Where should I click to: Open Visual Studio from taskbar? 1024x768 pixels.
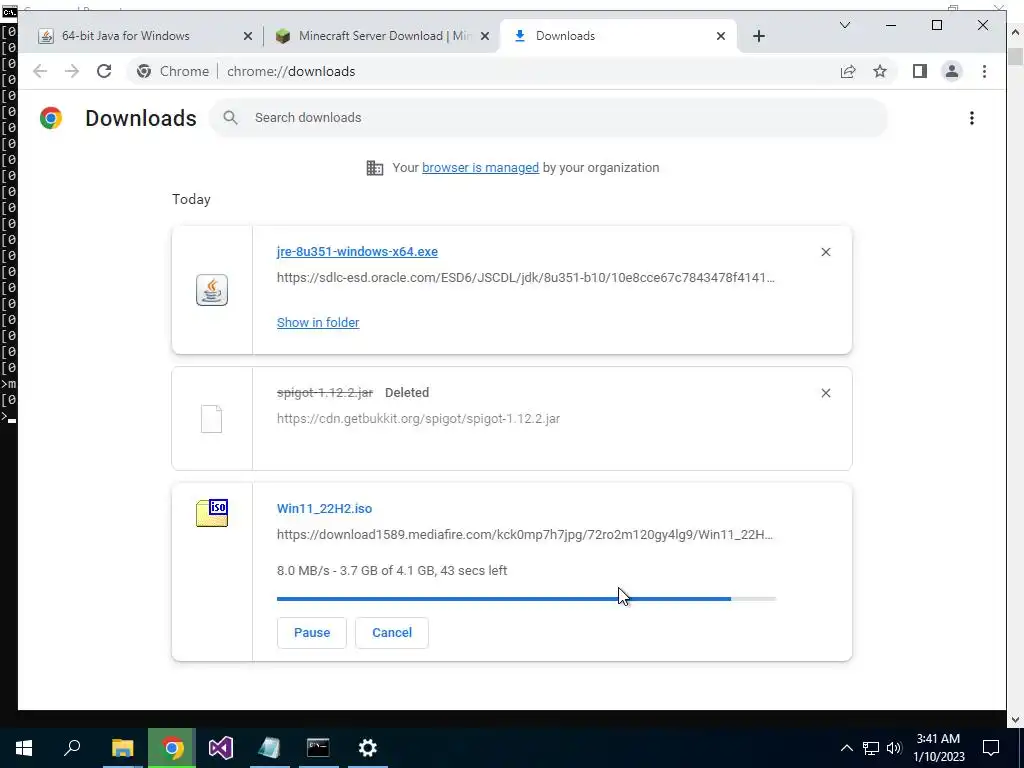point(221,748)
